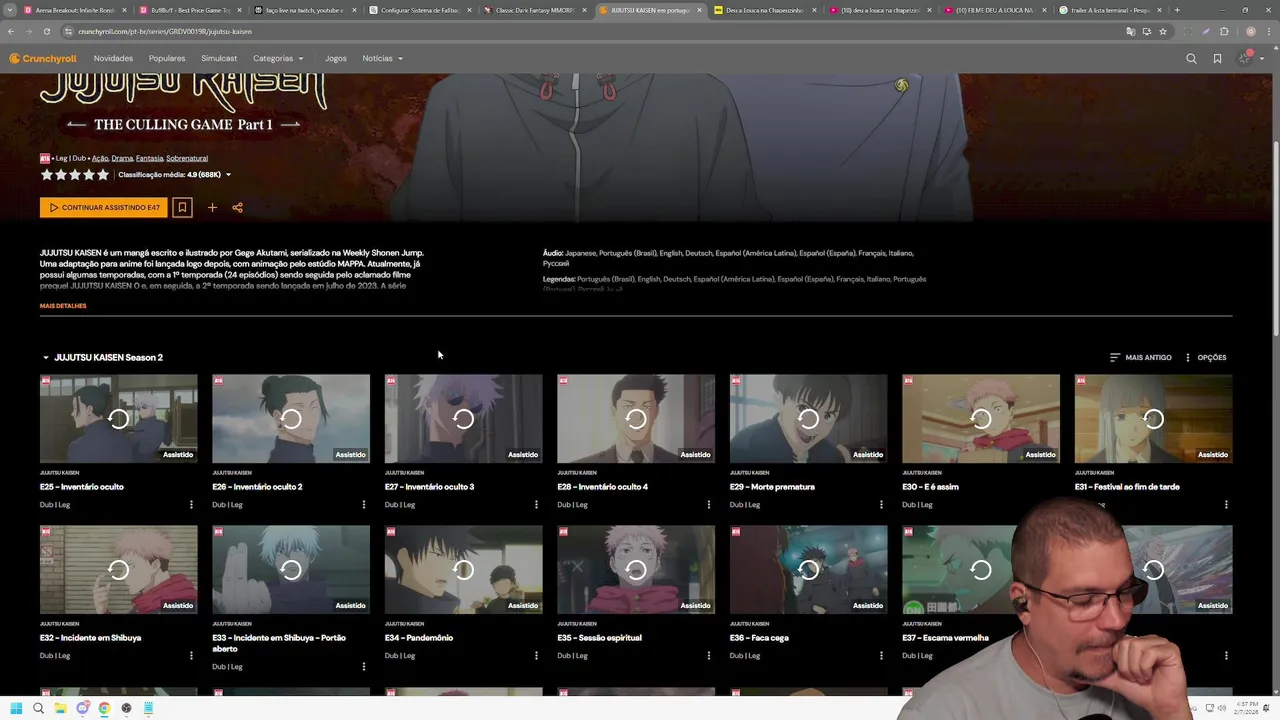Follow the Sobrenatural genre link
Image resolution: width=1280 pixels, height=720 pixels.
click(187, 158)
